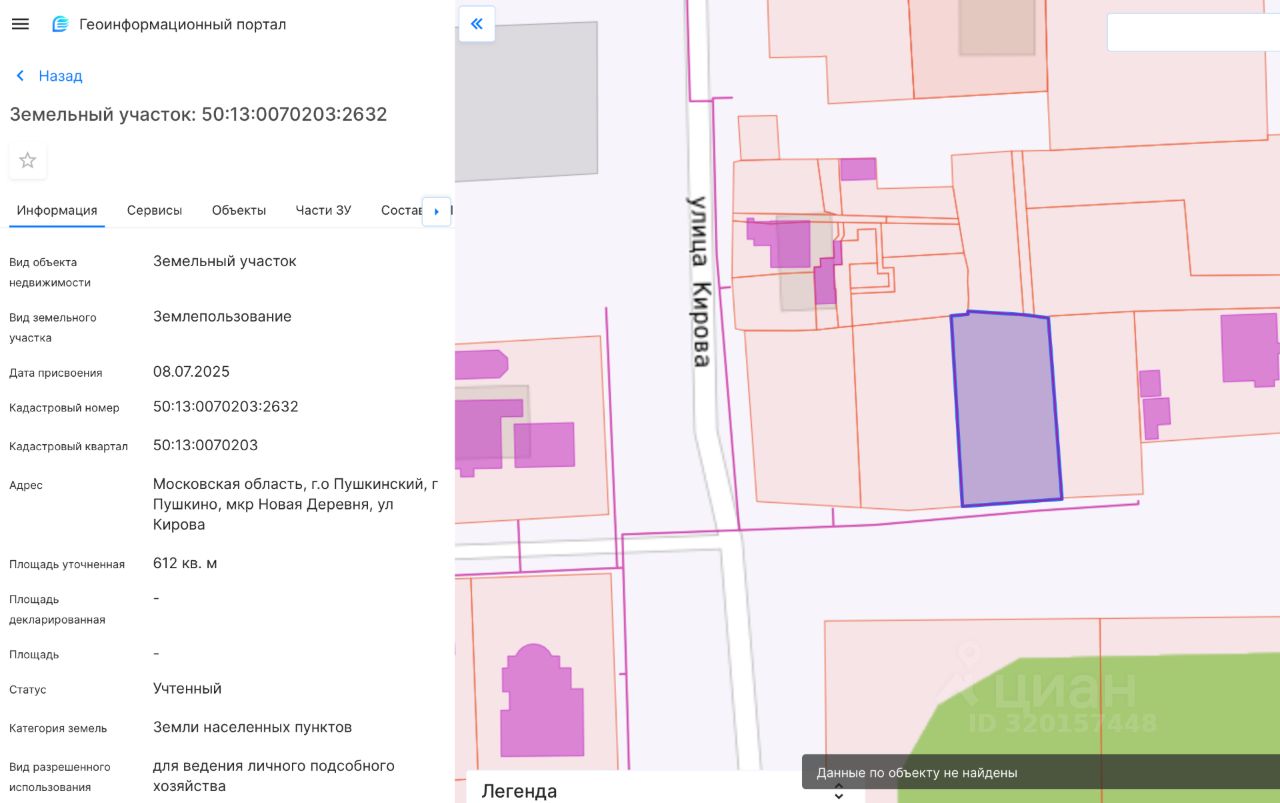Select the church-shaped purple building on map
The height and width of the screenshot is (803, 1280).
(541, 702)
